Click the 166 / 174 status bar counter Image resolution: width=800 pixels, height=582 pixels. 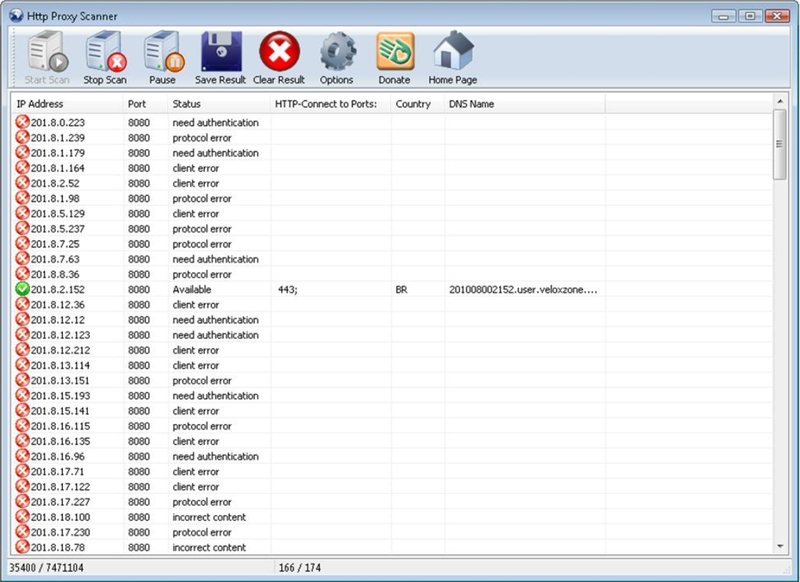300,568
